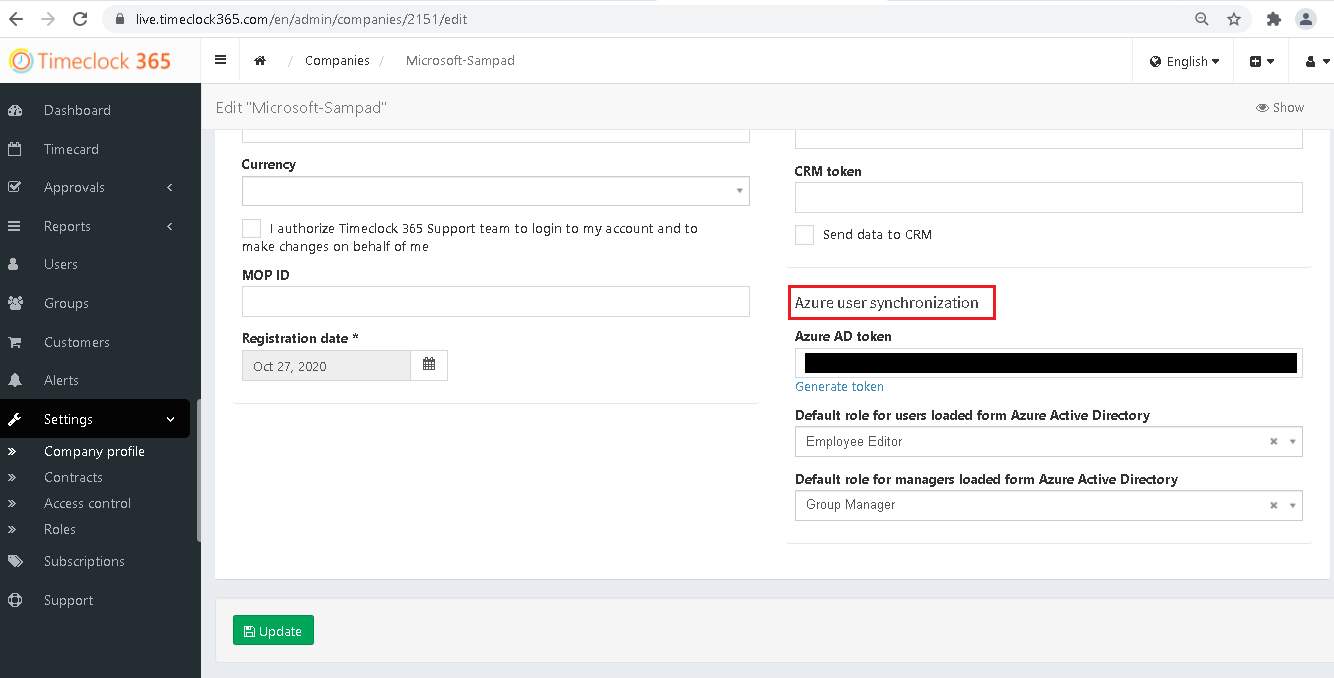Open the plus quick-add menu
This screenshot has height=678, width=1334.
point(1261,61)
